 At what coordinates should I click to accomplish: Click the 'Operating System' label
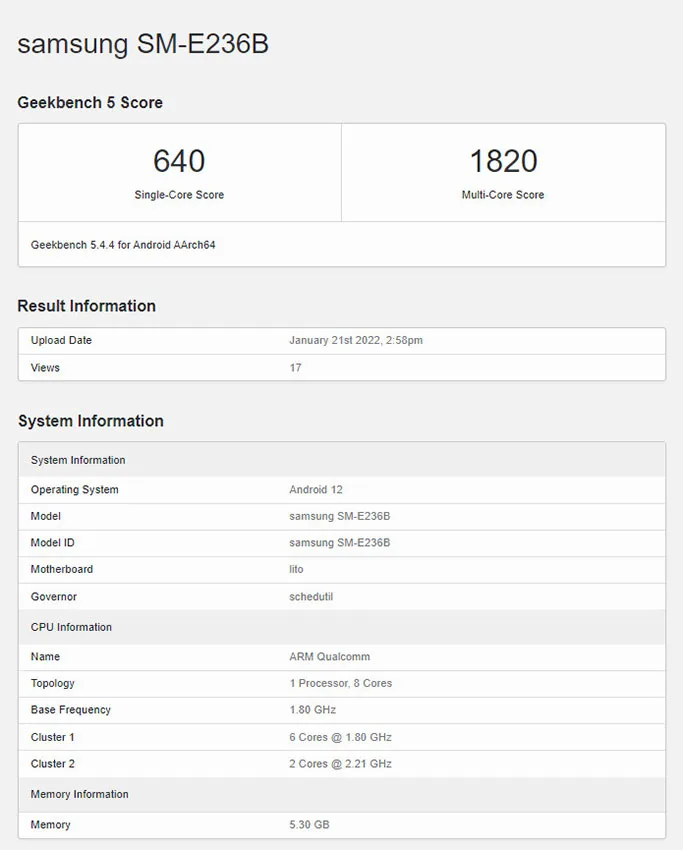[74, 490]
